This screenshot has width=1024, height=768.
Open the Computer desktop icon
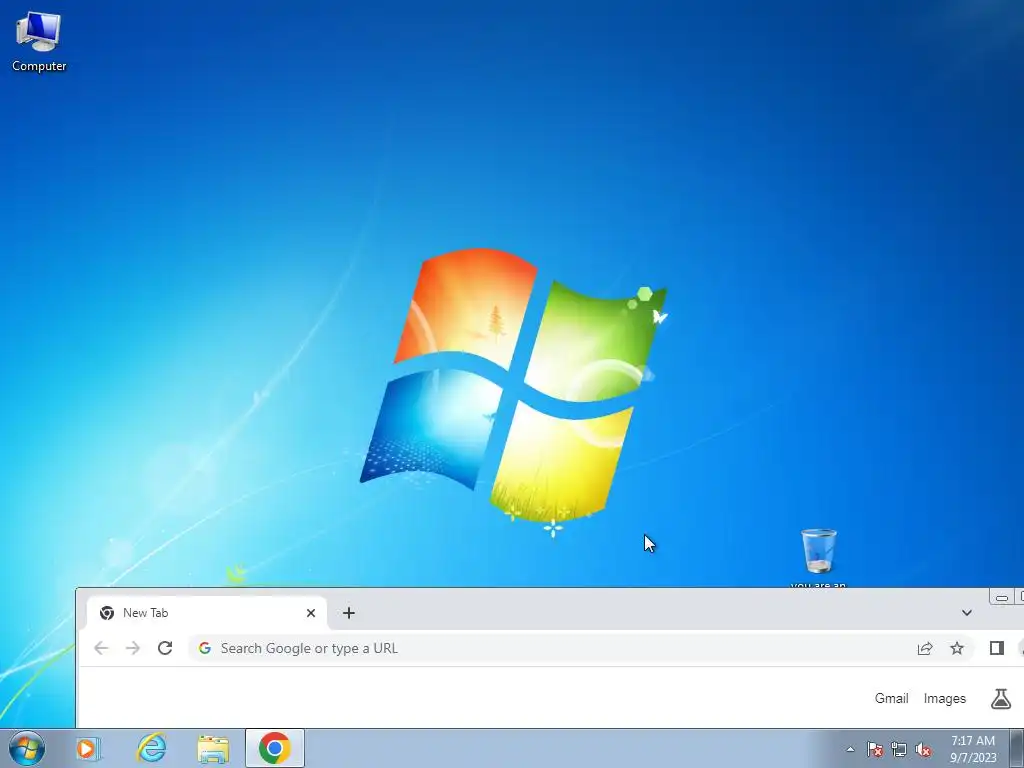tap(39, 41)
